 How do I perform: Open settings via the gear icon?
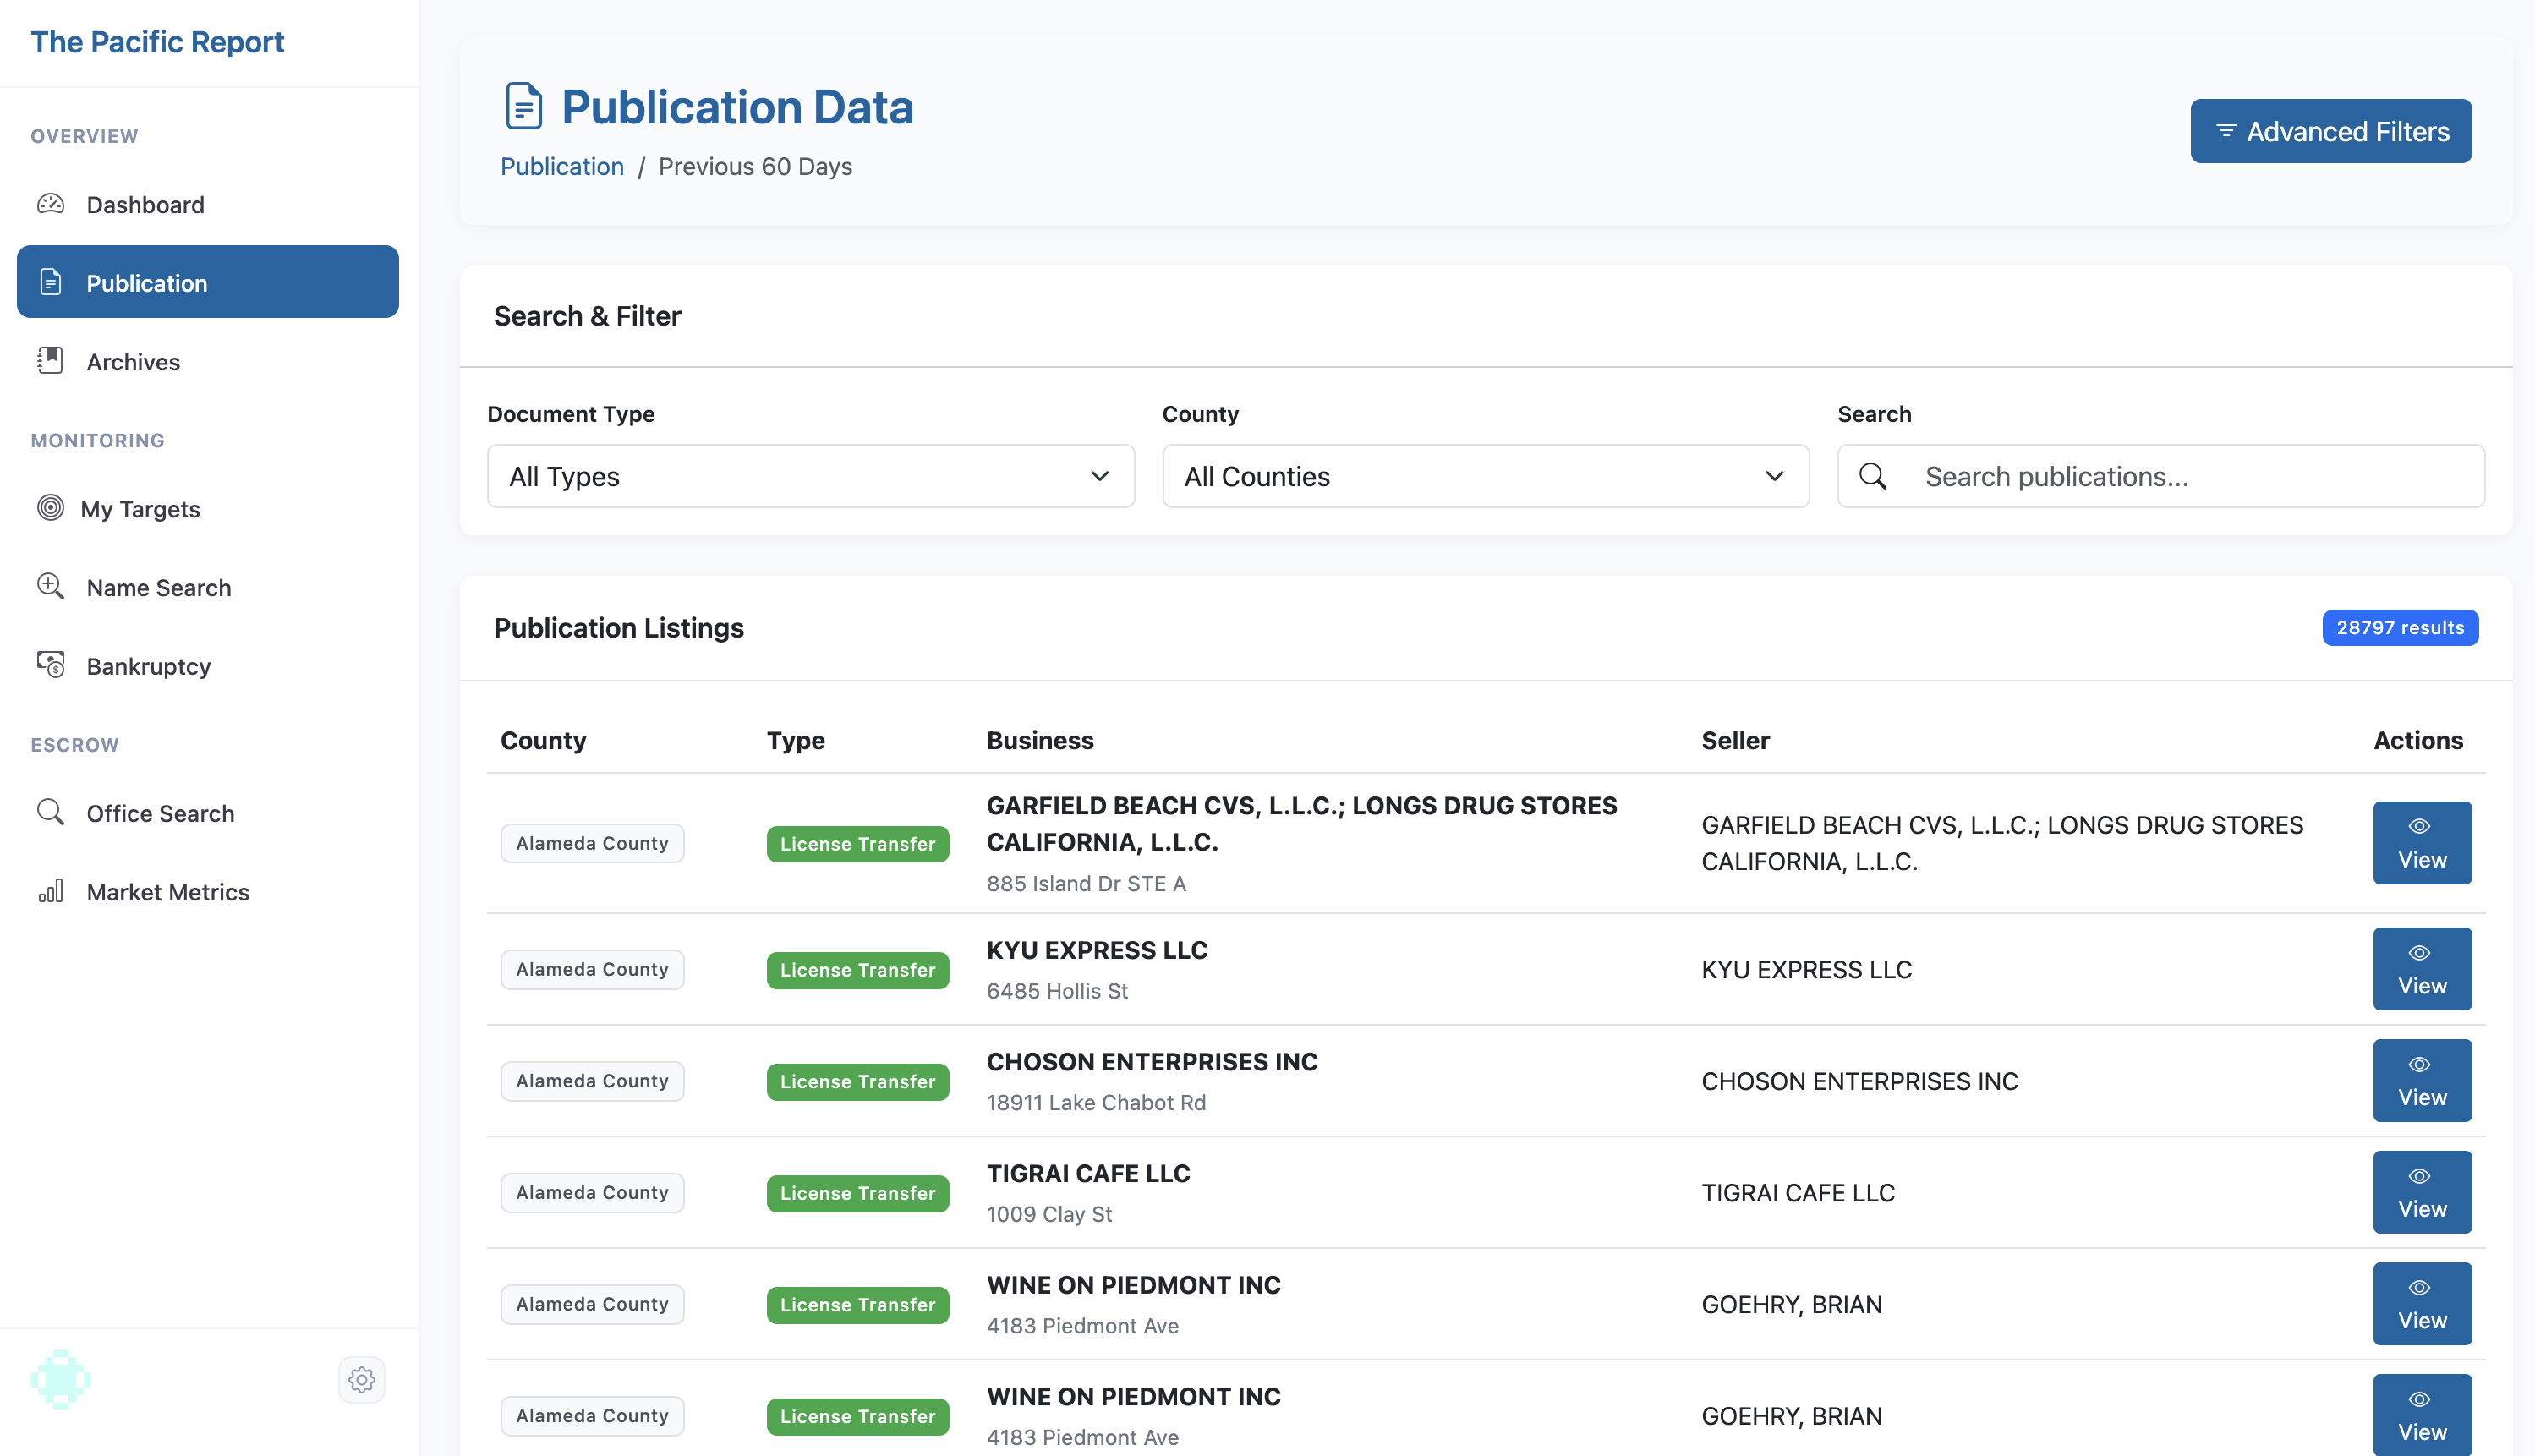click(x=362, y=1380)
